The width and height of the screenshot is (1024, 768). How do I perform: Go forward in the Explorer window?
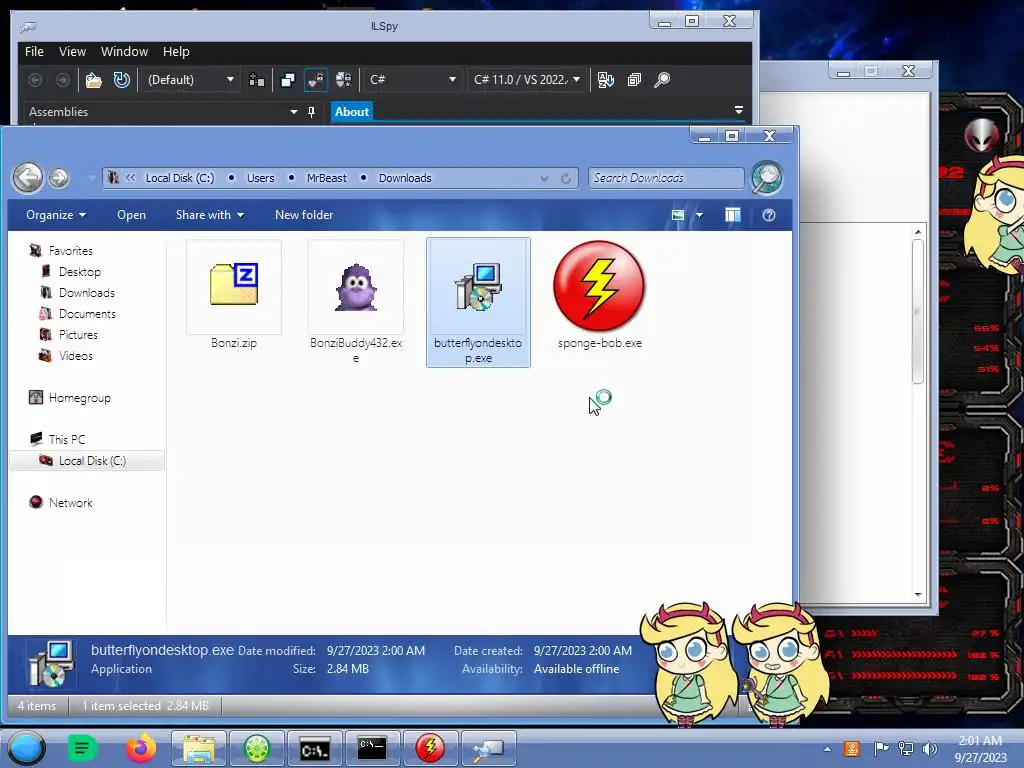[x=59, y=178]
